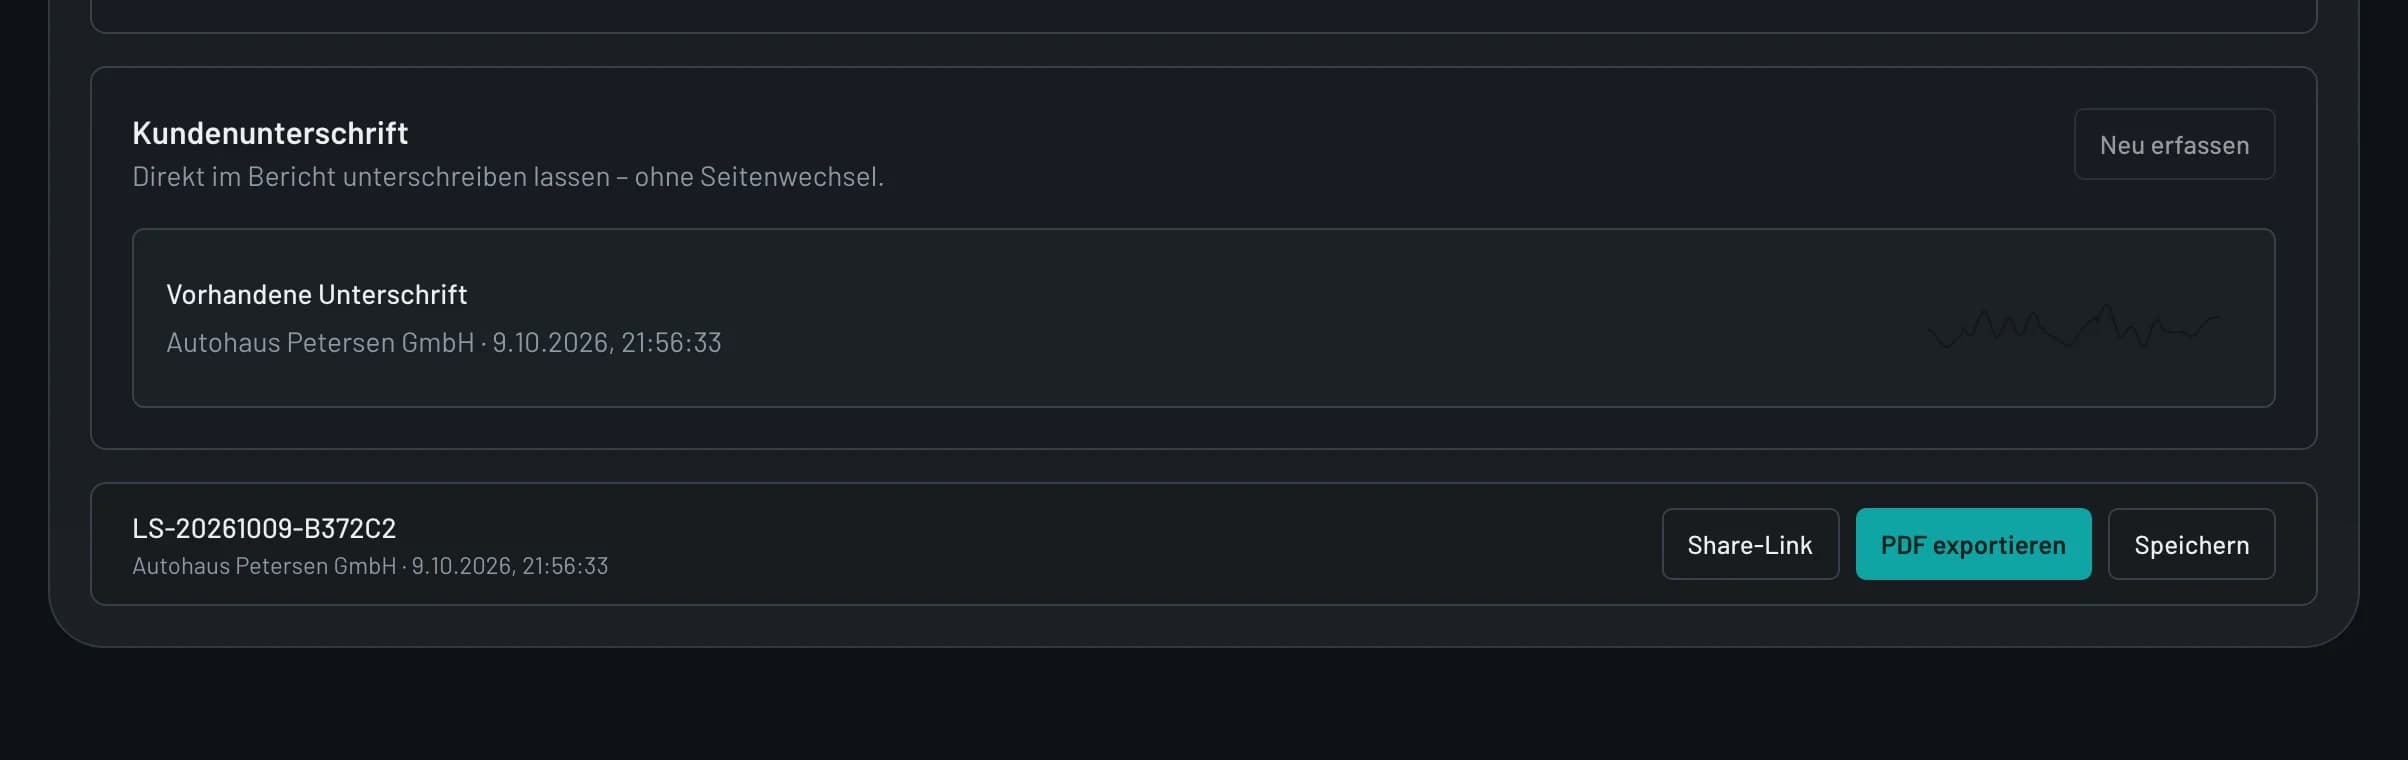Save the report with Speichern
Screen dimensions: 2408x760
(2191, 544)
